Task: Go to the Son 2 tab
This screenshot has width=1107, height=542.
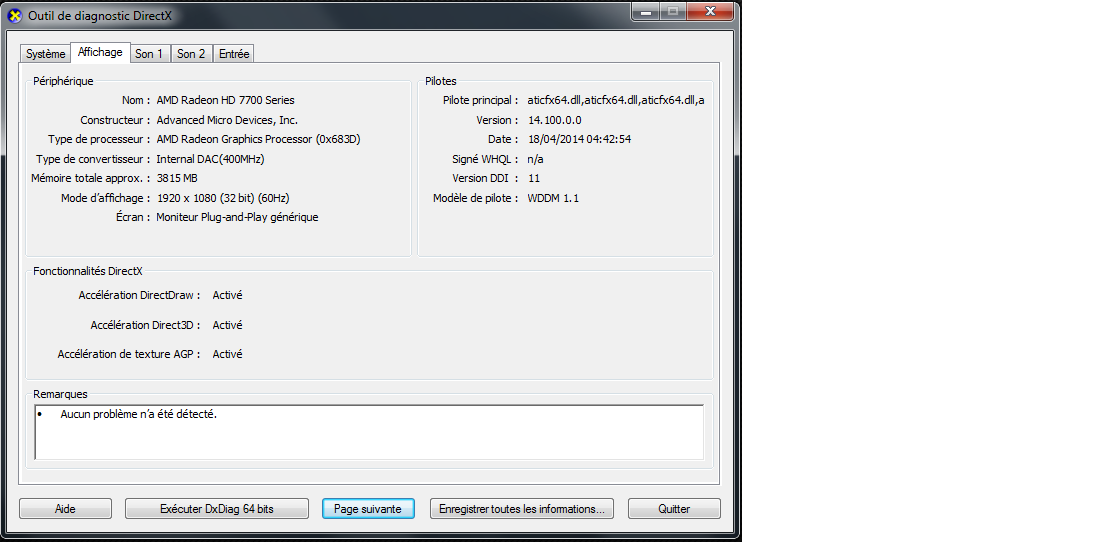Action: click(191, 54)
